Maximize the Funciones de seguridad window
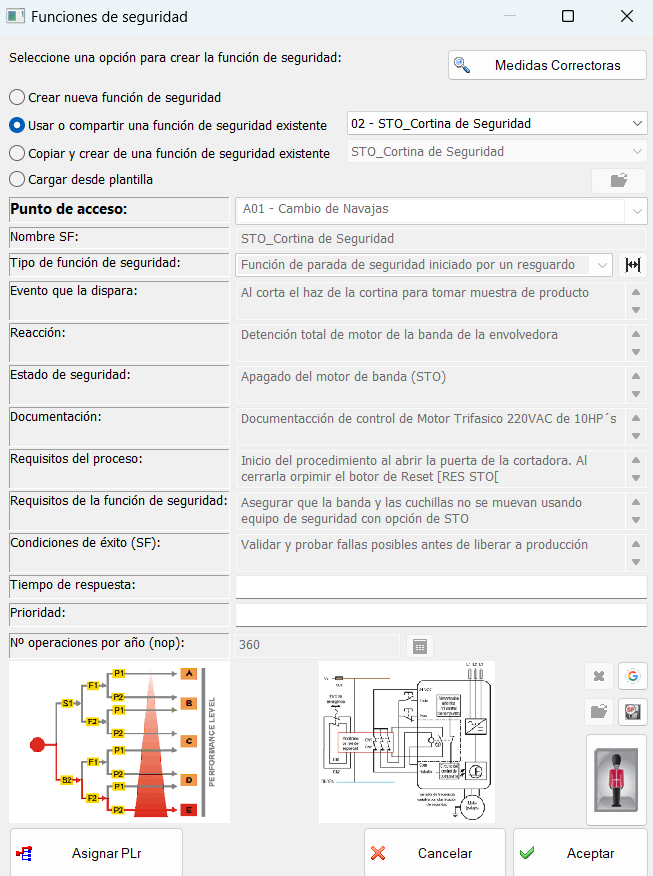 pyautogui.click(x=568, y=16)
